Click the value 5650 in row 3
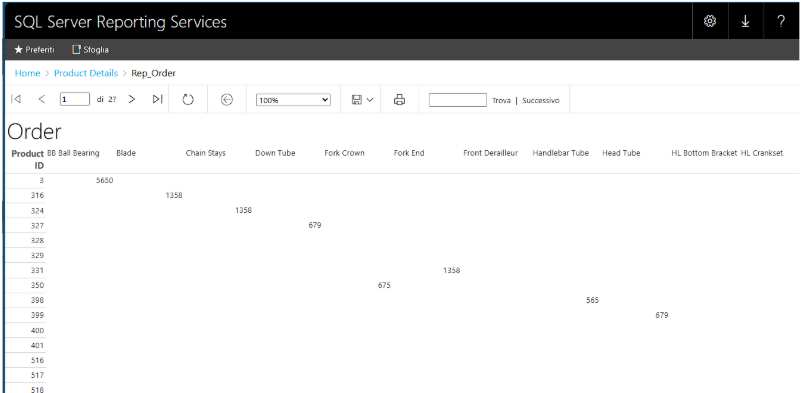 104,181
